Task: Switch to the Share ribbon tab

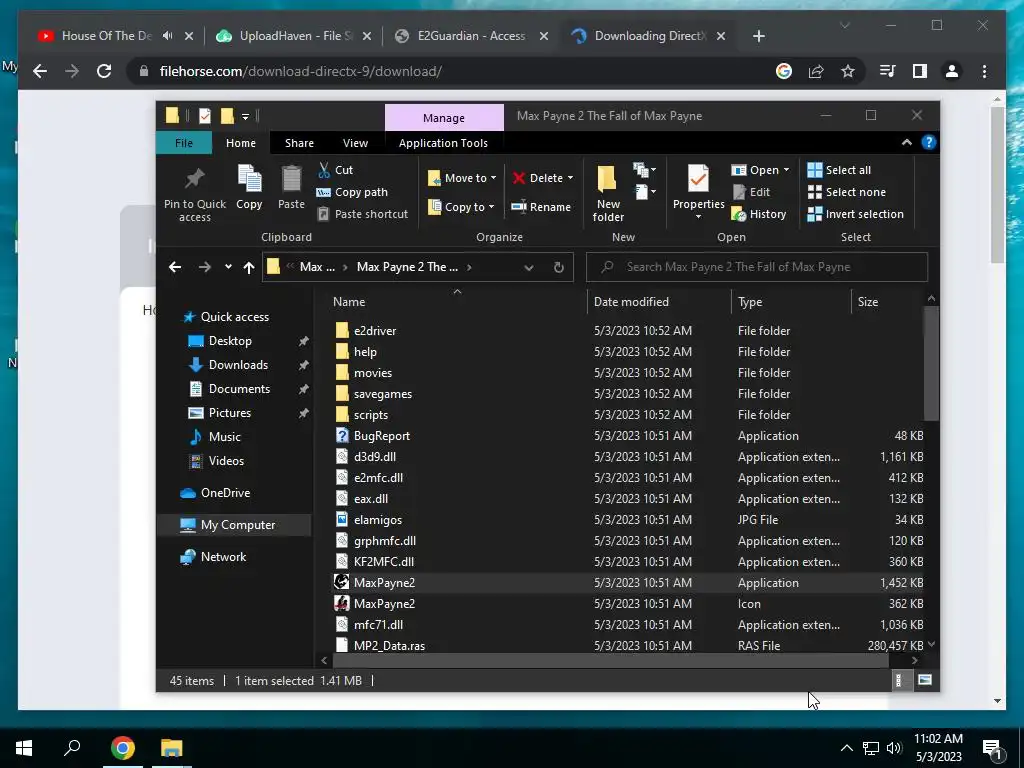Action: coord(299,143)
